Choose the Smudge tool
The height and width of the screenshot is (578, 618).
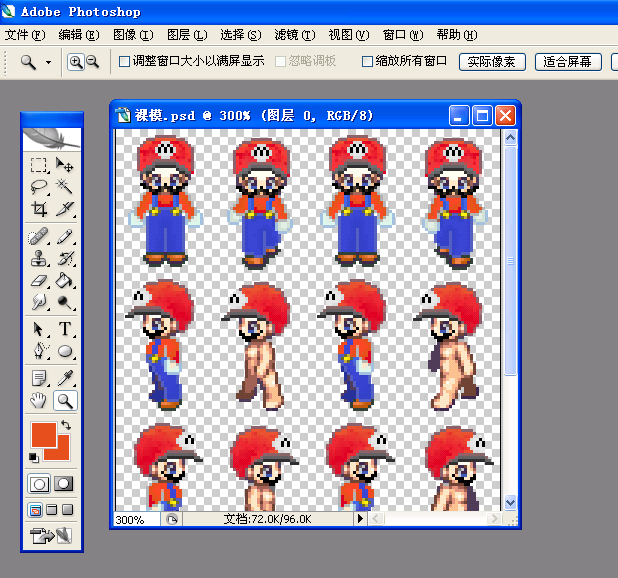point(39,303)
